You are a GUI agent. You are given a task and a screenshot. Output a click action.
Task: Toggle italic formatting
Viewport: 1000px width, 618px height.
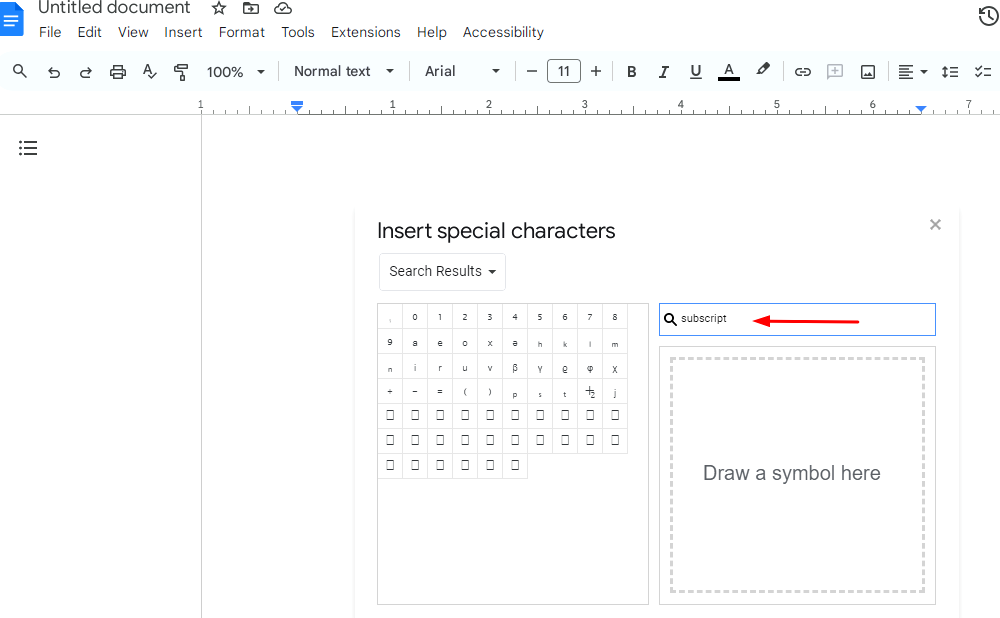[x=663, y=71]
